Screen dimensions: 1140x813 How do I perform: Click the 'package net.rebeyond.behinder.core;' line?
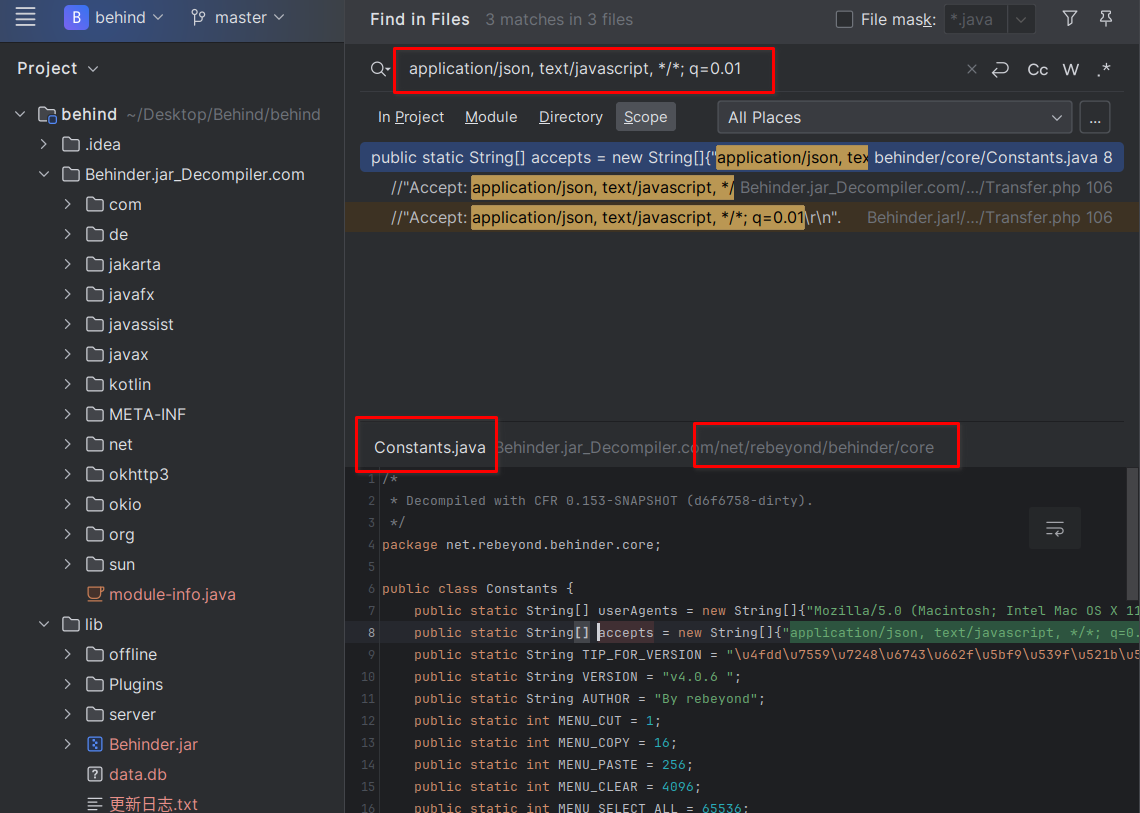tap(521, 545)
